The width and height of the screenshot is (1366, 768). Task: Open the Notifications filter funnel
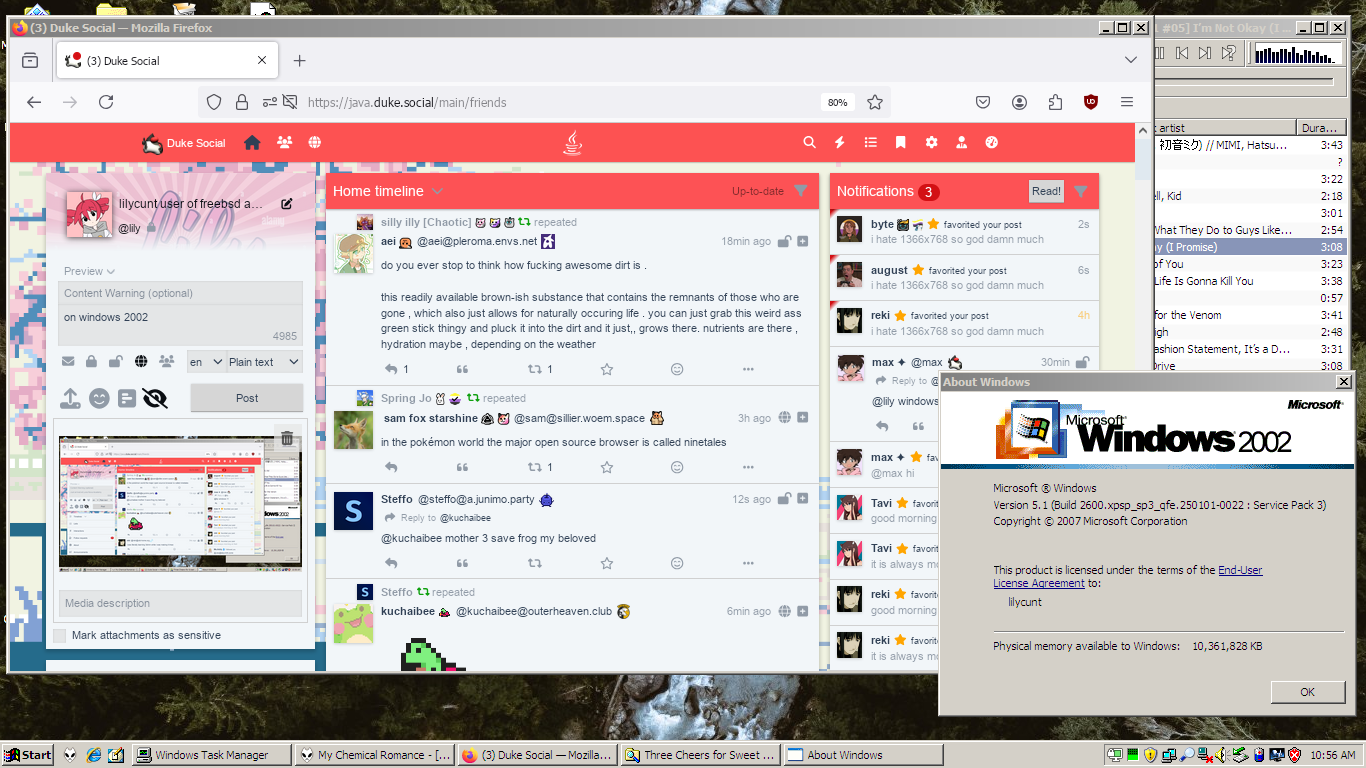(1080, 191)
